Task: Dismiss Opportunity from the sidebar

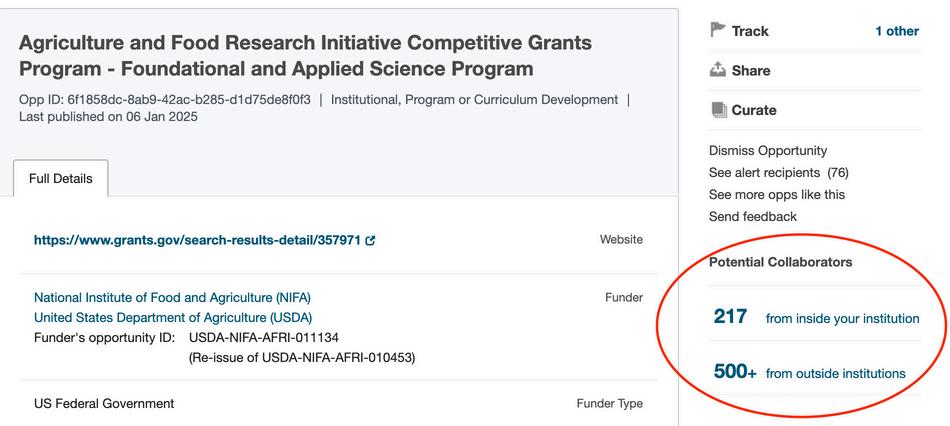Action: click(x=768, y=151)
